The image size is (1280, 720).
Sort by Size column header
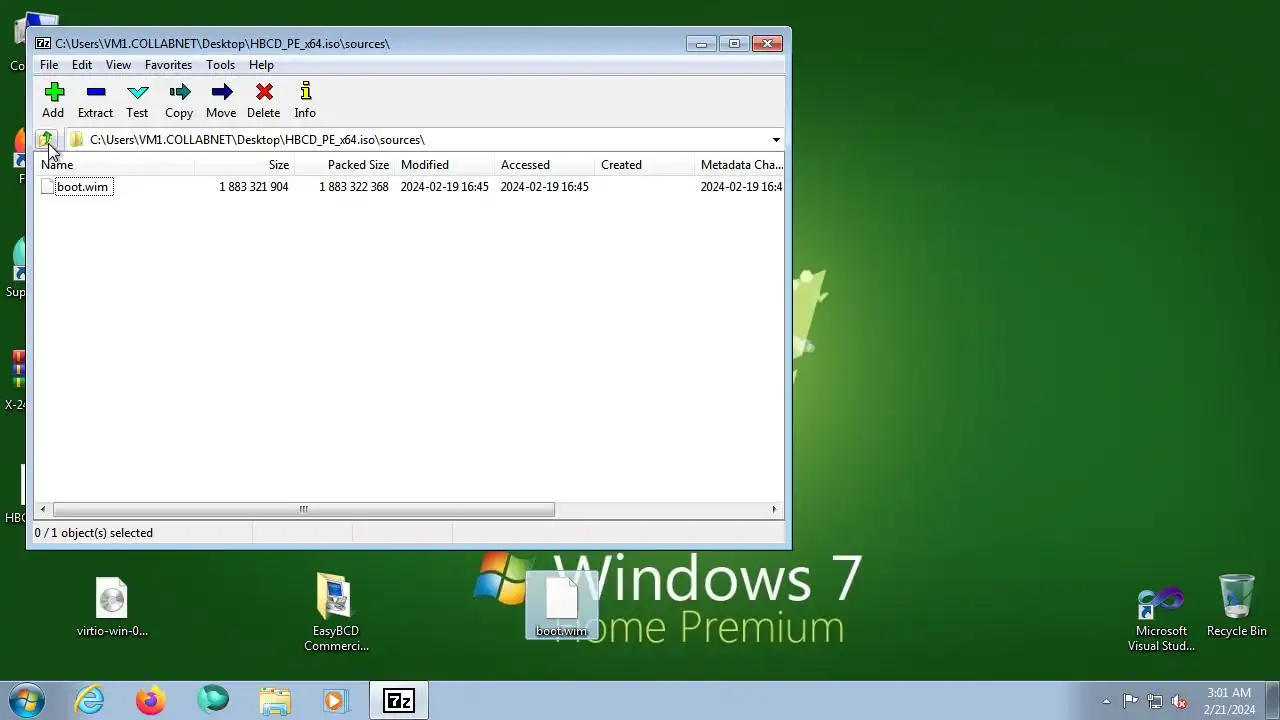tap(244, 165)
